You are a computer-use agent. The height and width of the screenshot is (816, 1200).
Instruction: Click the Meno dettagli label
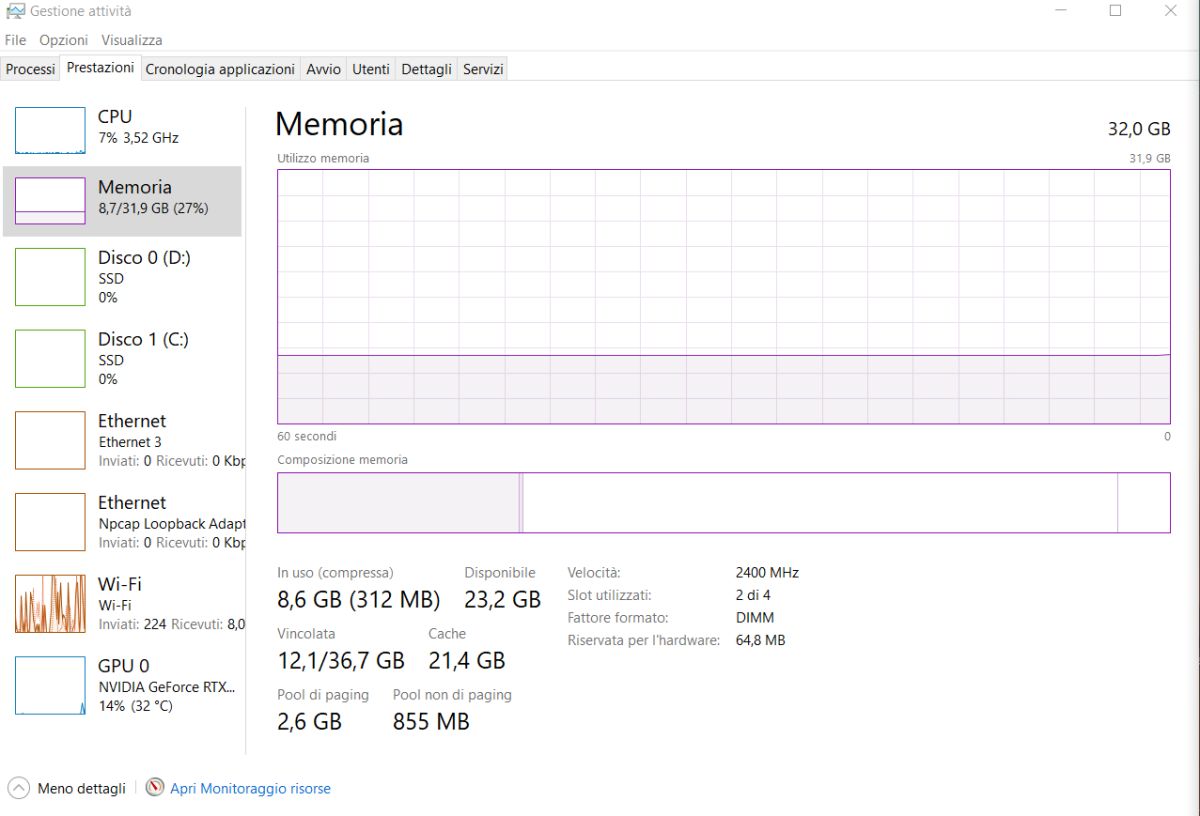point(82,788)
